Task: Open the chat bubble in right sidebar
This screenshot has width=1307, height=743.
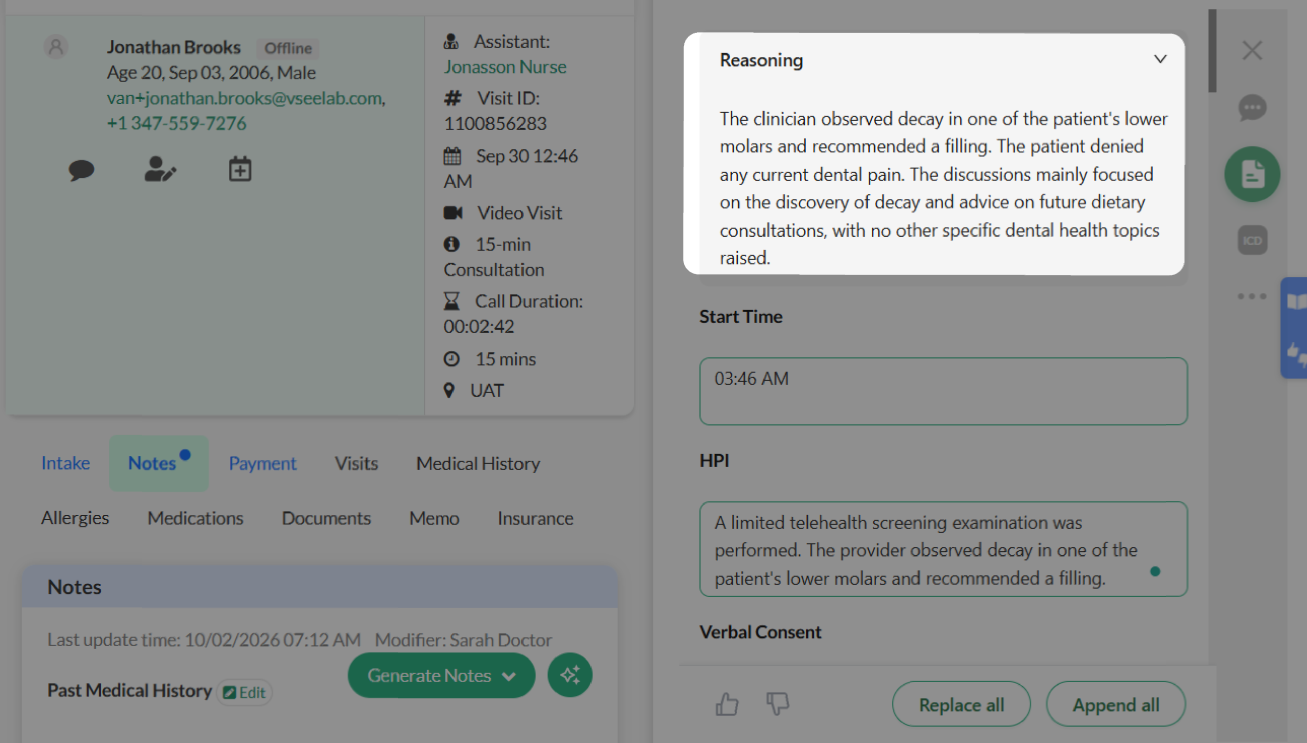Action: (1252, 108)
